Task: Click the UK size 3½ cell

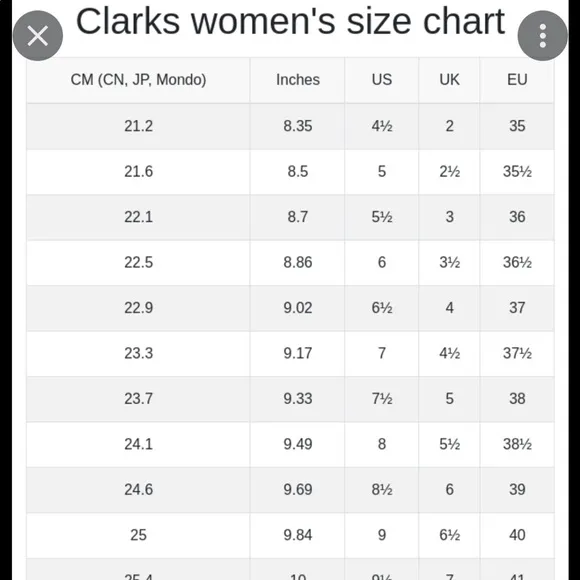Action: pyautogui.click(x=449, y=263)
